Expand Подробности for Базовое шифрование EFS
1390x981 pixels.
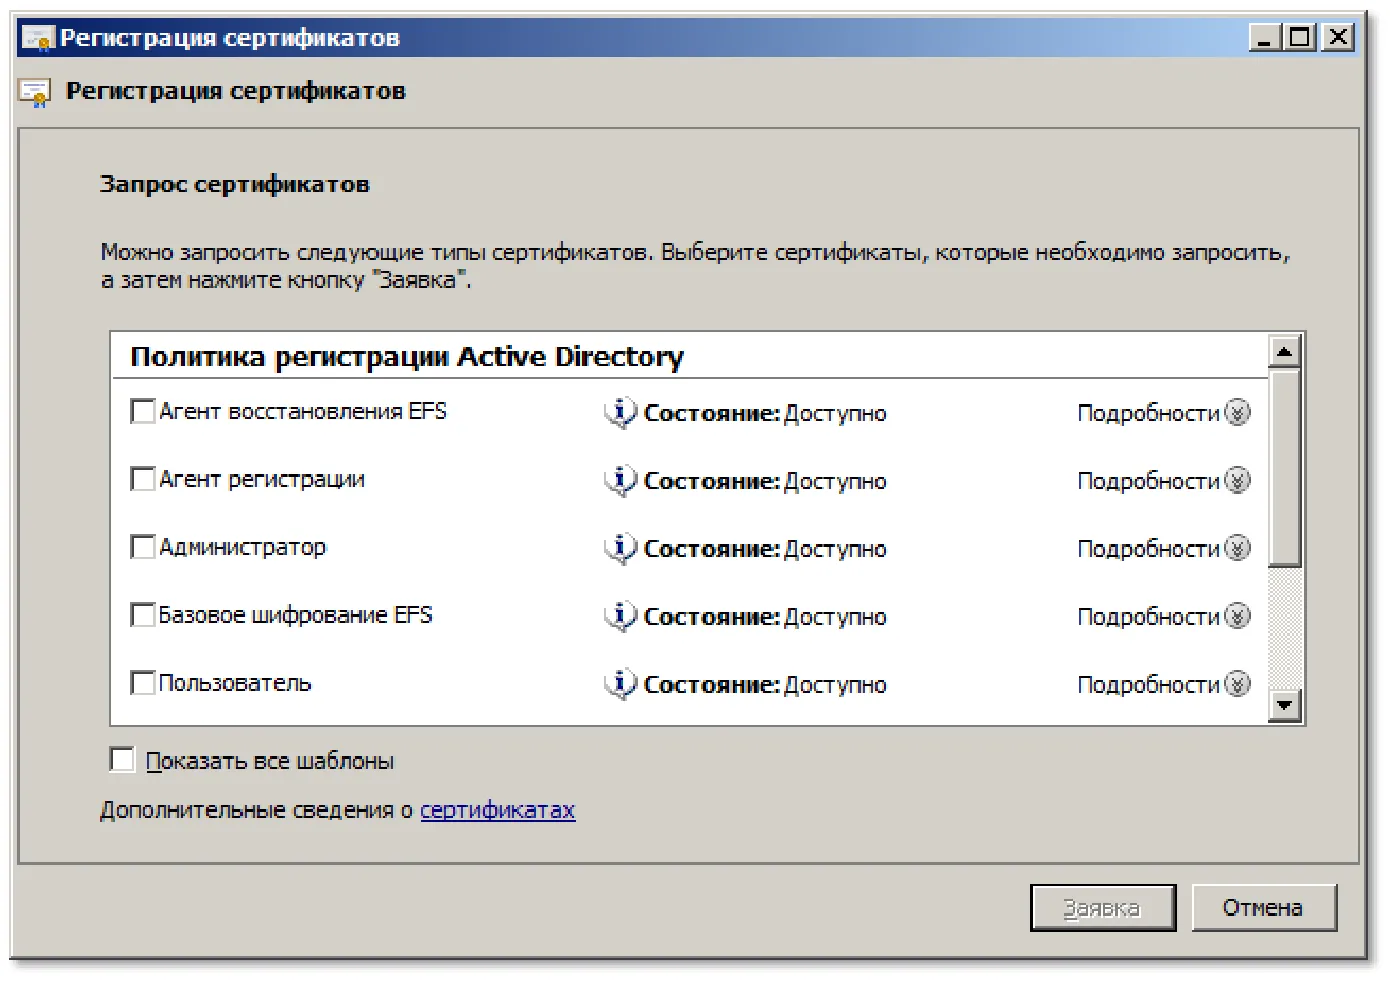[x=1163, y=617]
